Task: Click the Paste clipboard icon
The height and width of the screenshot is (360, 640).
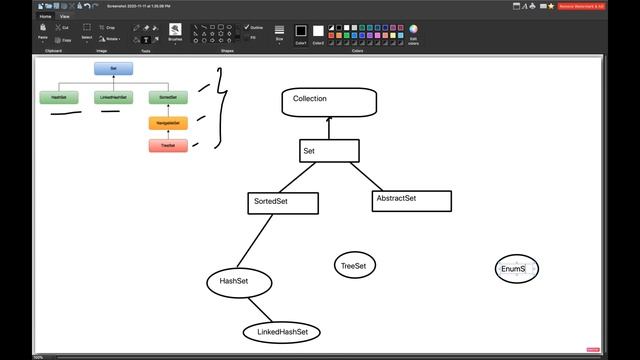Action: 43,28
